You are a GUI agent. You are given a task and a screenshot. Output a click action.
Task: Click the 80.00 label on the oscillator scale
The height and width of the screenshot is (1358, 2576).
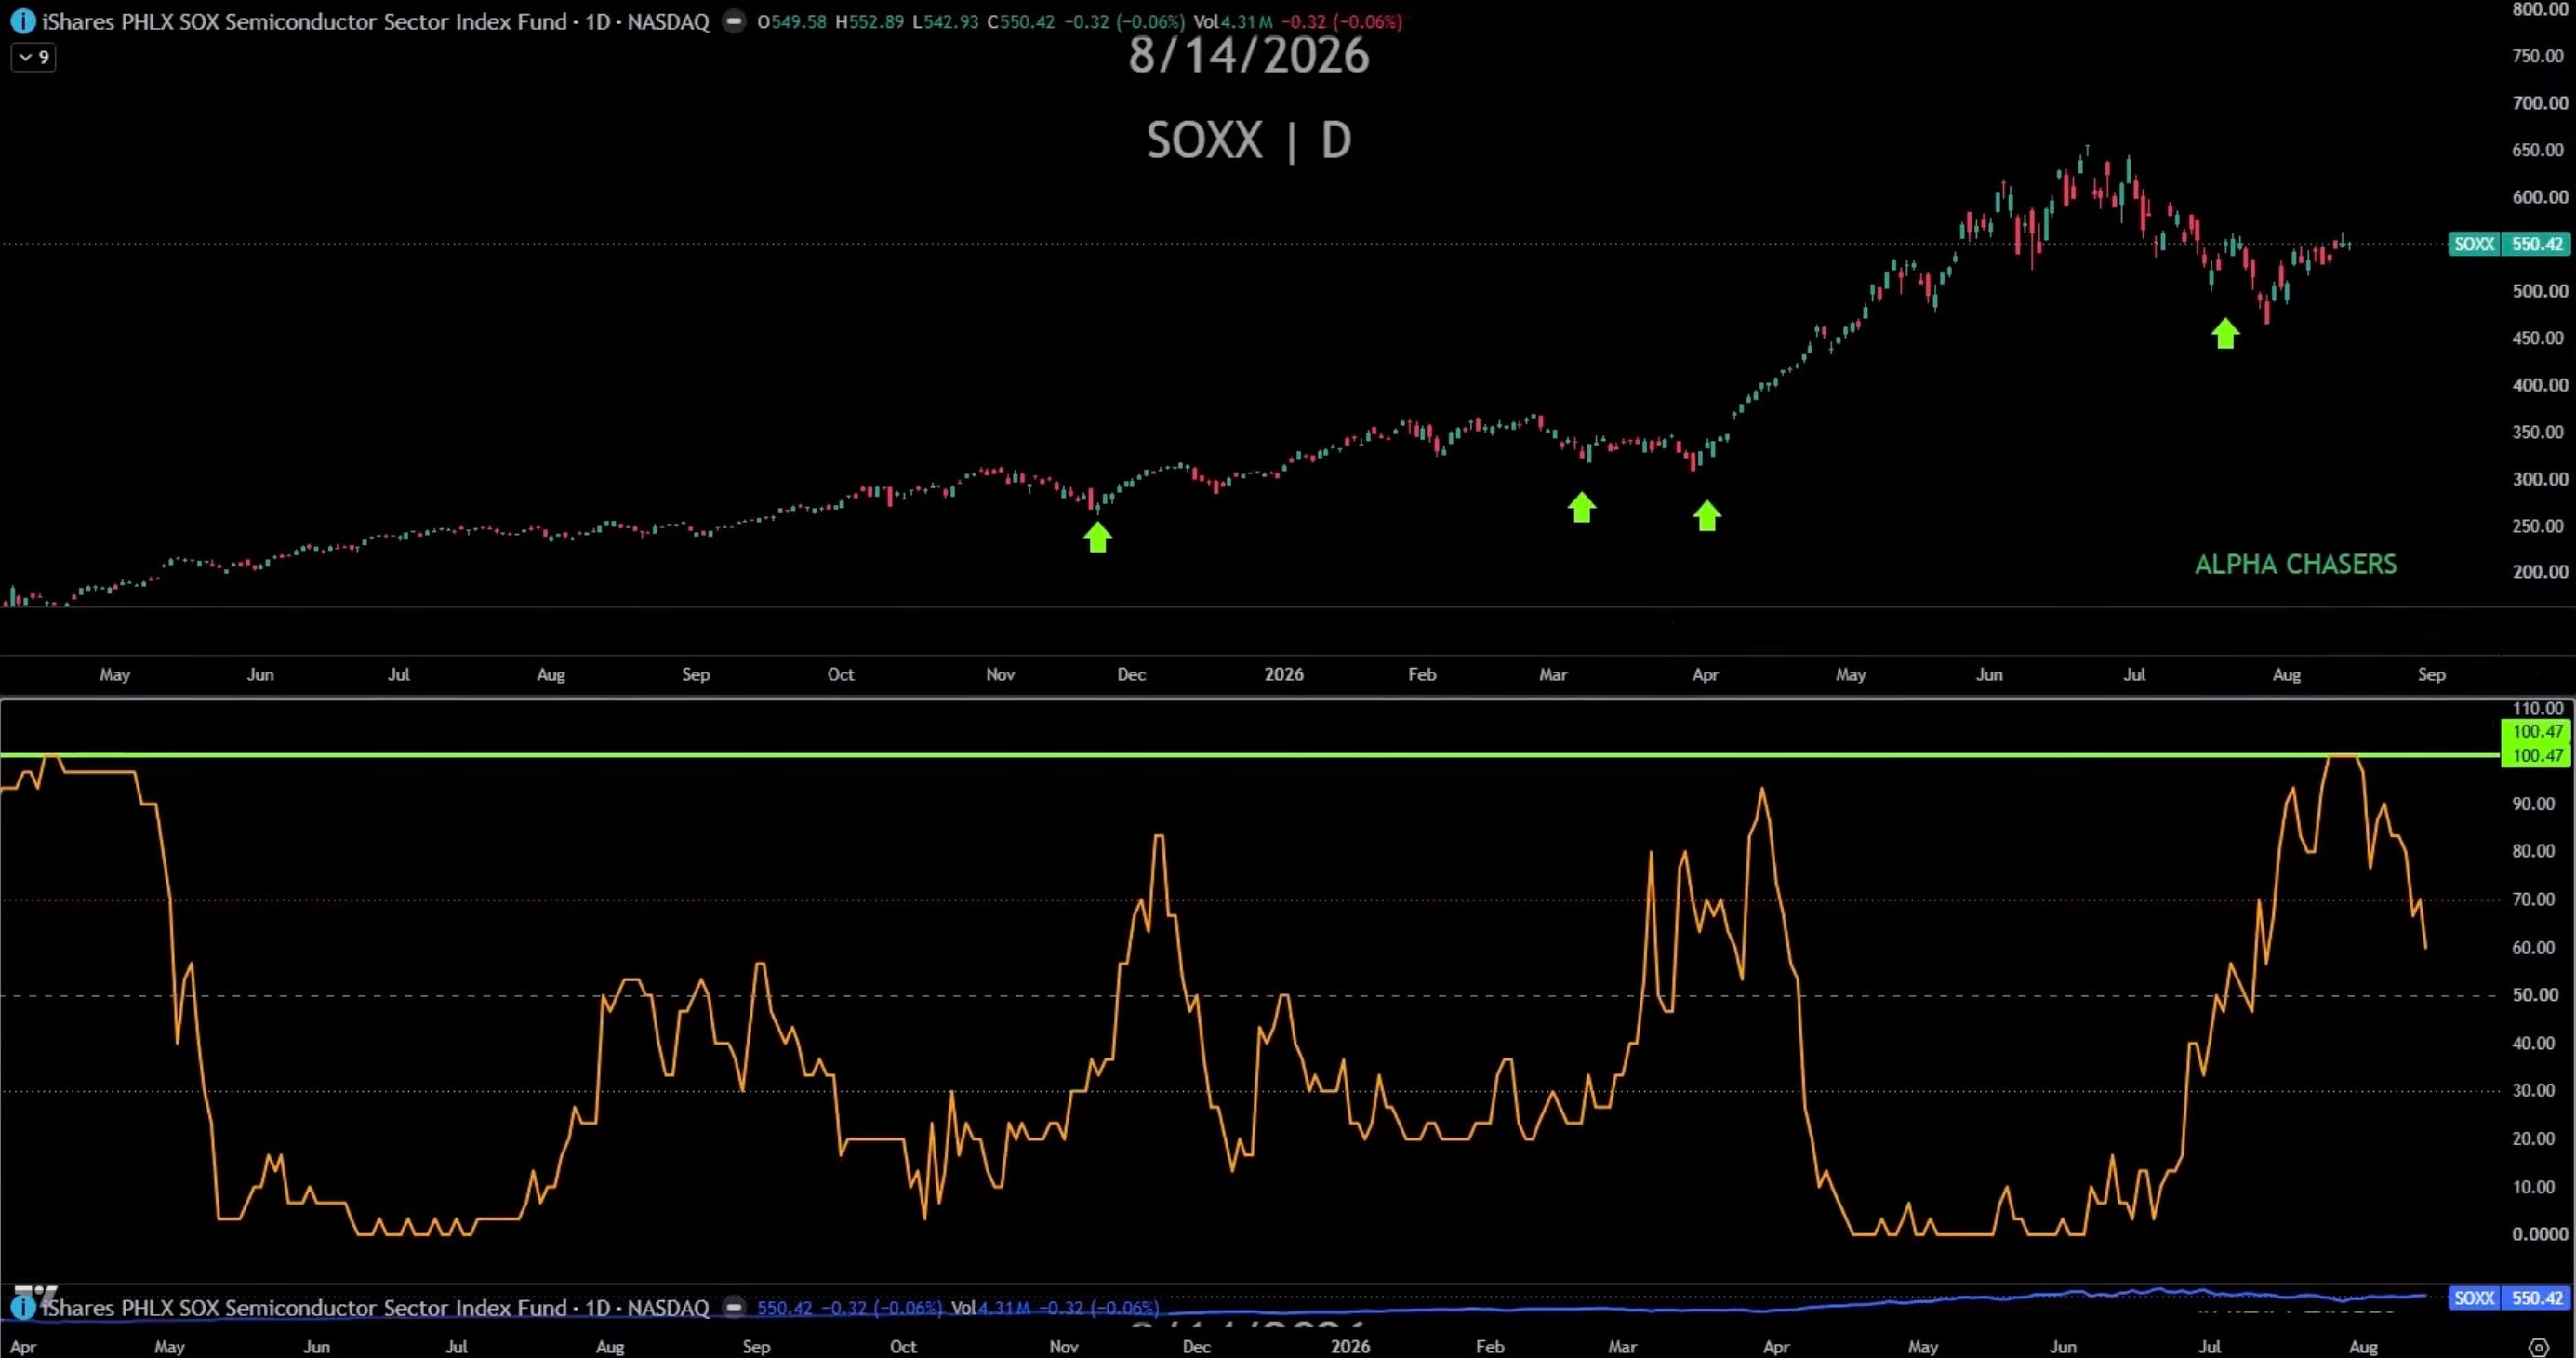[2534, 851]
